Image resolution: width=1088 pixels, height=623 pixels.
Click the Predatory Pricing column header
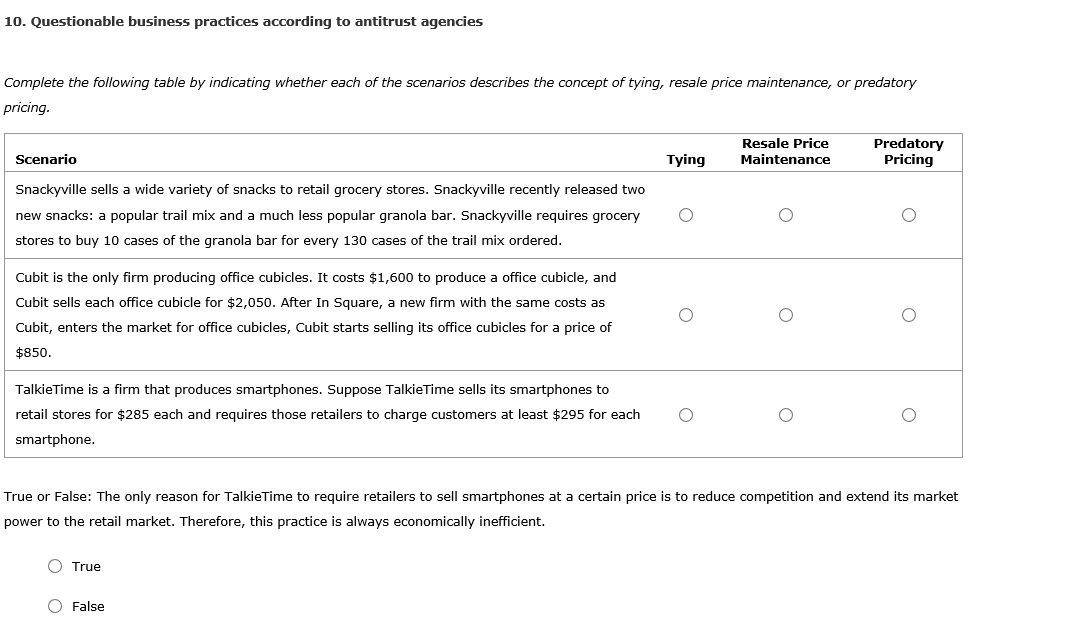click(908, 152)
